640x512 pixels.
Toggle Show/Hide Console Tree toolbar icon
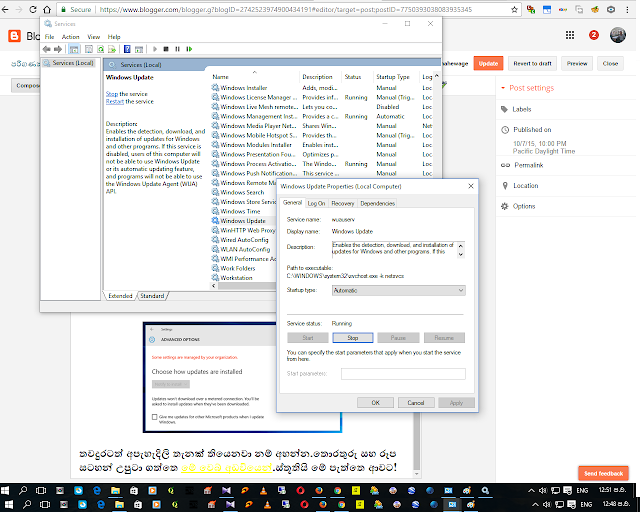coord(74,49)
